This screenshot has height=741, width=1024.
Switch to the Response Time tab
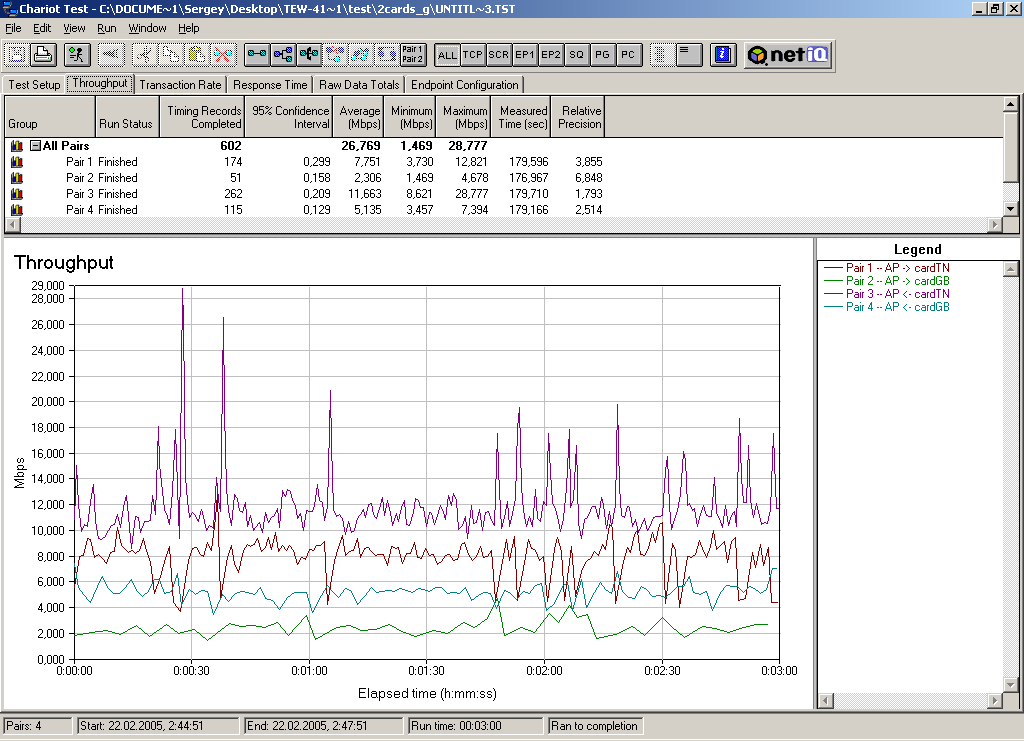[270, 85]
